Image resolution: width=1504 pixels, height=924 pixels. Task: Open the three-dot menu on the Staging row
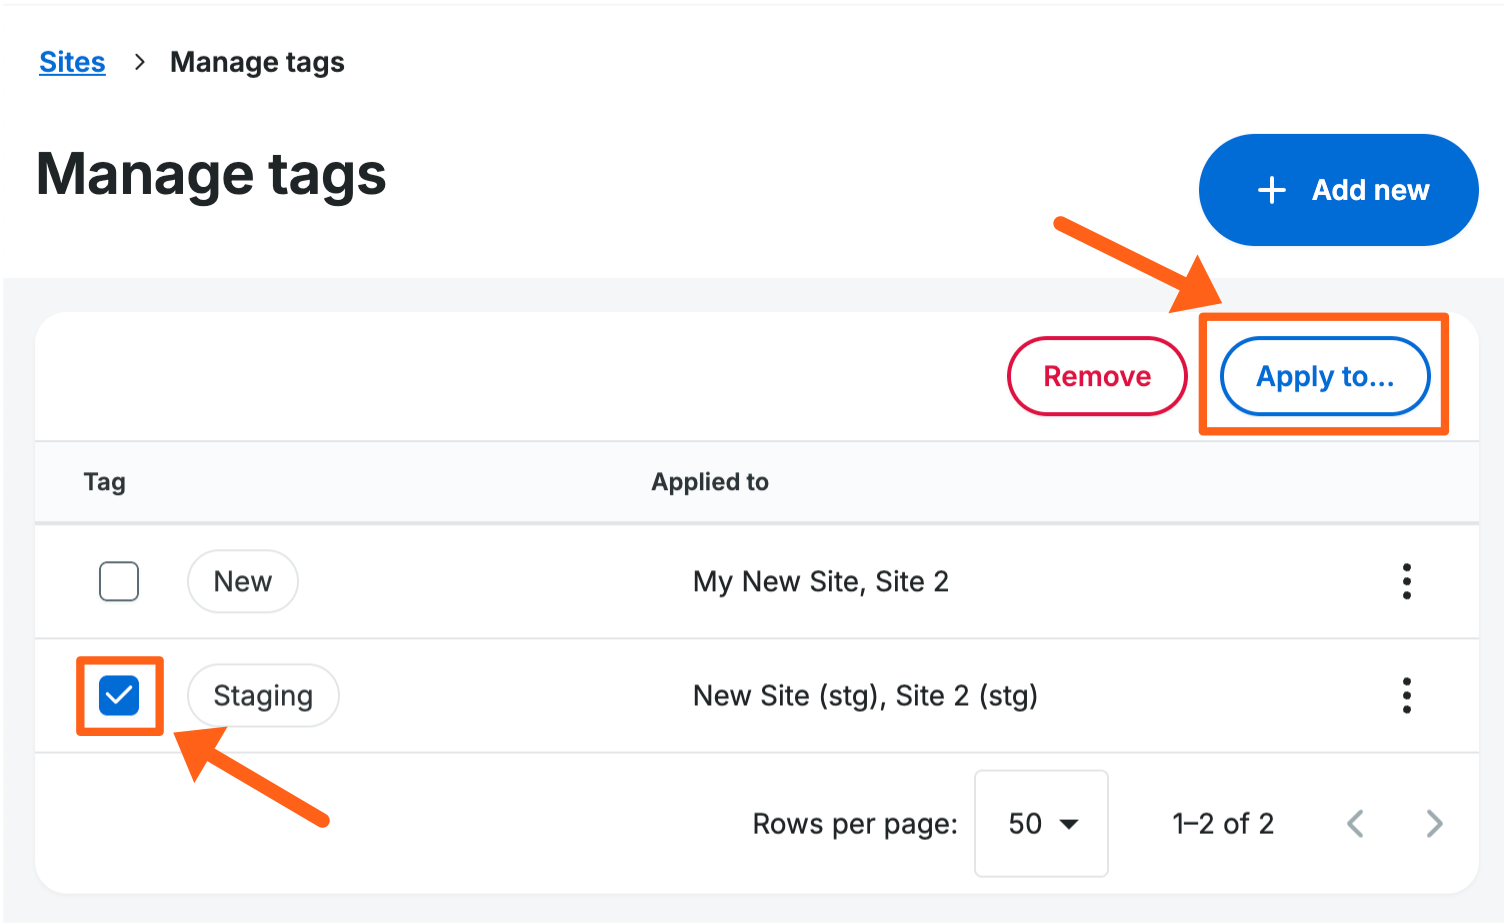pos(1407,695)
